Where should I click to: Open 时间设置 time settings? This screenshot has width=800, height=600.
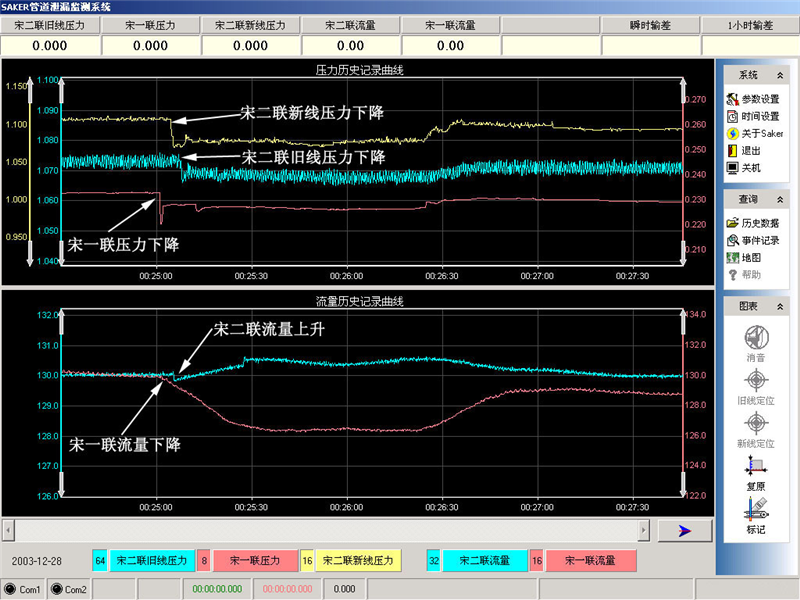tap(759, 116)
